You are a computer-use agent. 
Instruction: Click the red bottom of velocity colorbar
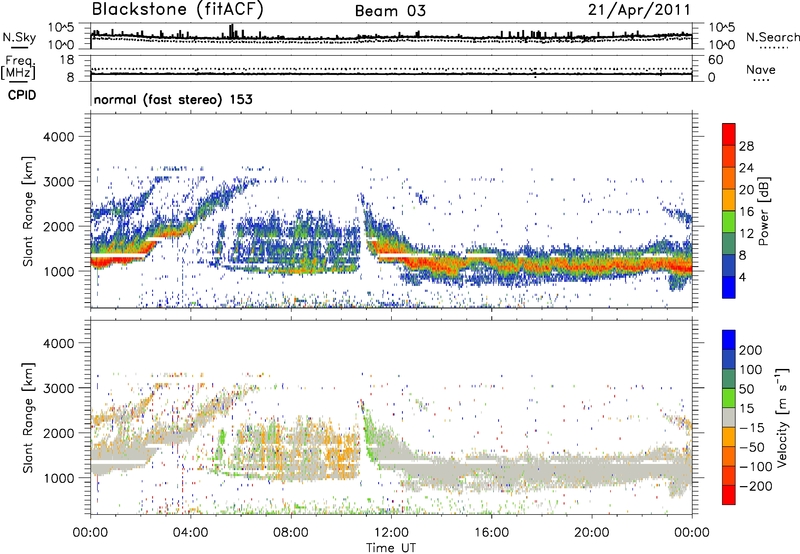click(x=729, y=495)
